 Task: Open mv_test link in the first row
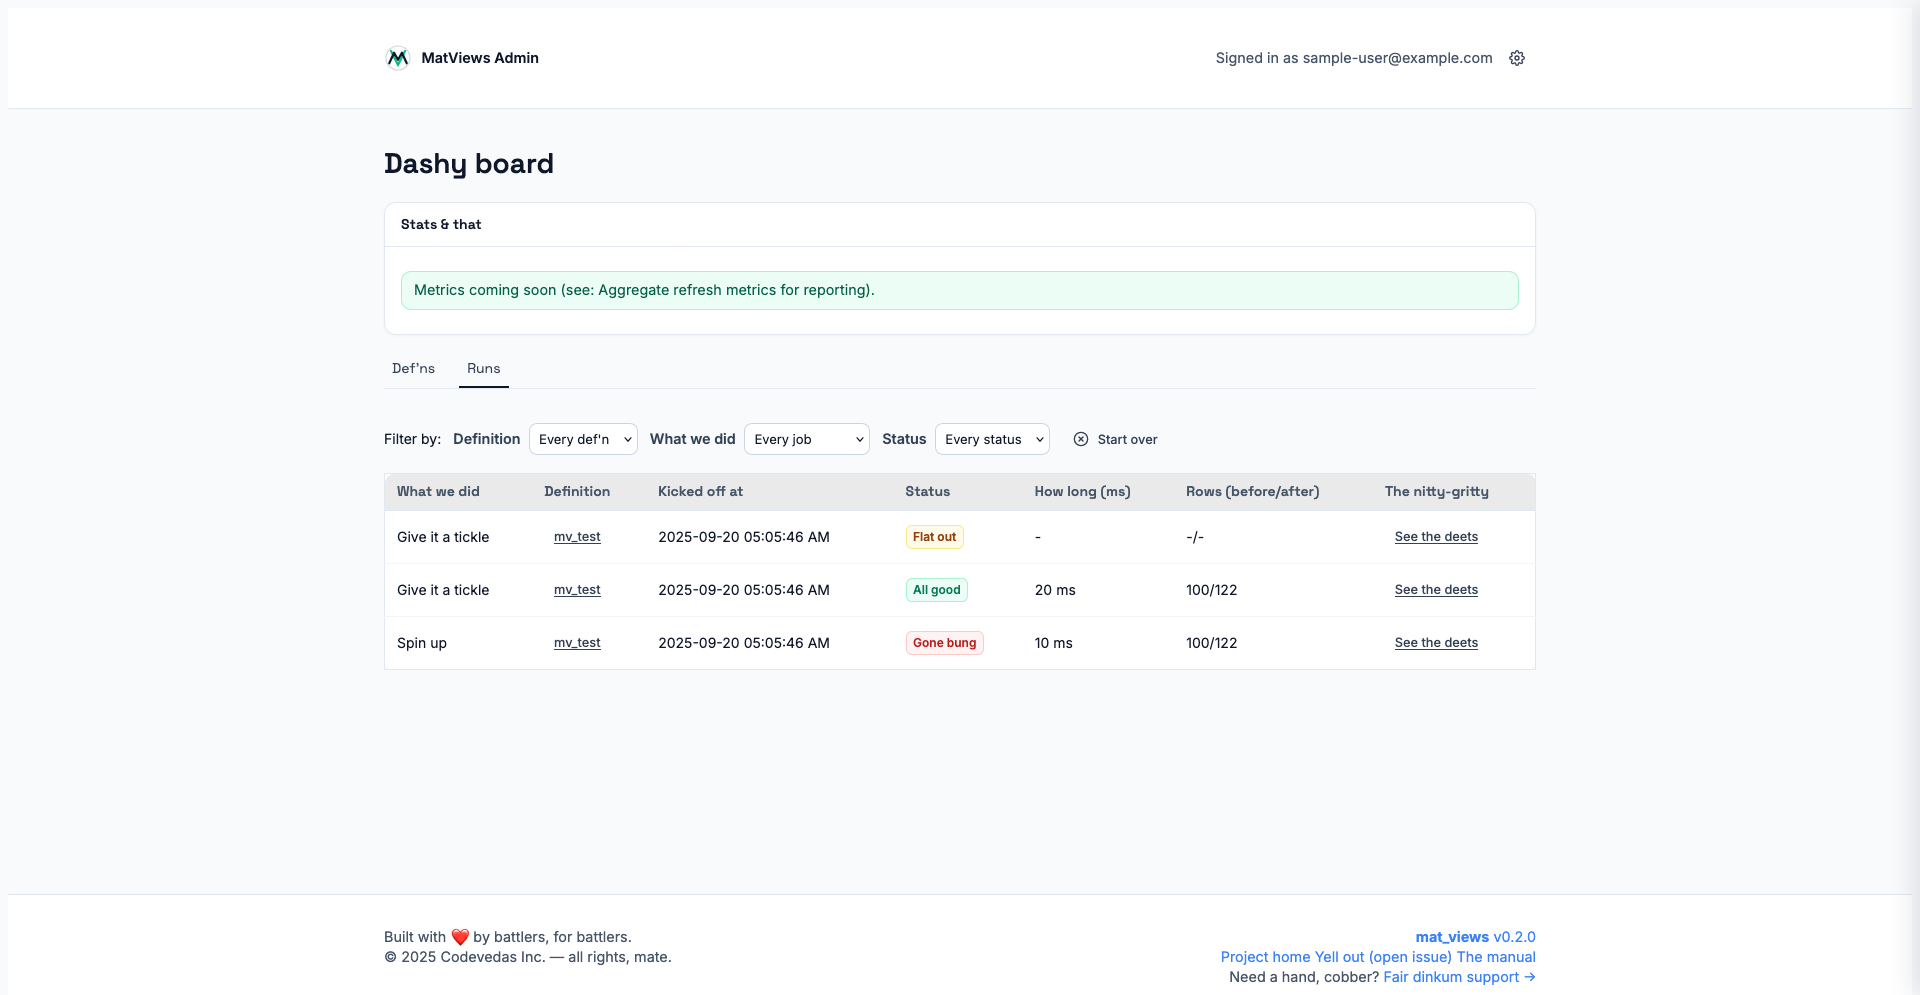pos(577,537)
